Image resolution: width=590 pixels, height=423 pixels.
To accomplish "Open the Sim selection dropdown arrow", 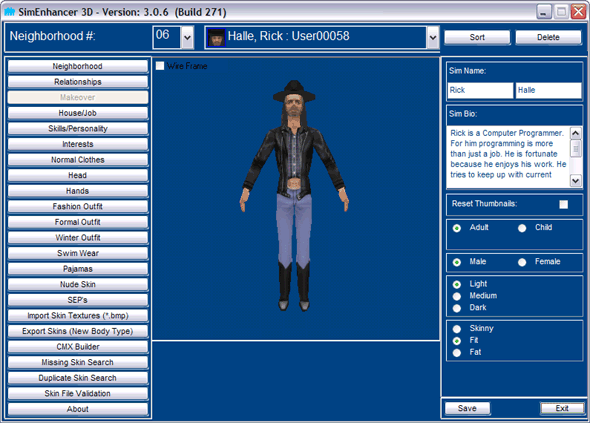I will 433,37.
